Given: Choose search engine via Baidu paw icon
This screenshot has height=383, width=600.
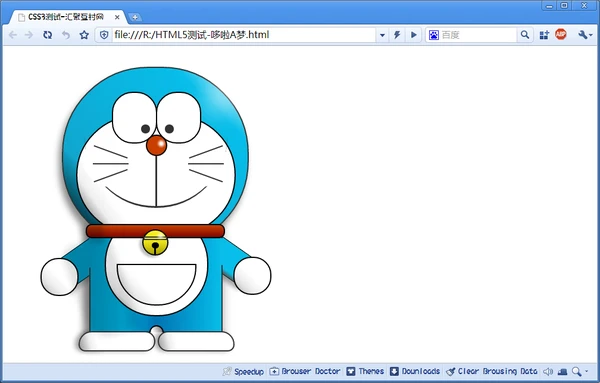Looking at the screenshot, I should click(434, 35).
